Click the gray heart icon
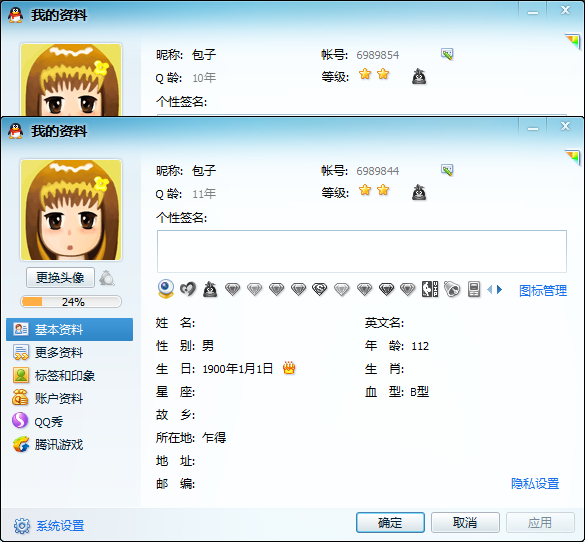Screen dimensions: 585x542 (188, 289)
